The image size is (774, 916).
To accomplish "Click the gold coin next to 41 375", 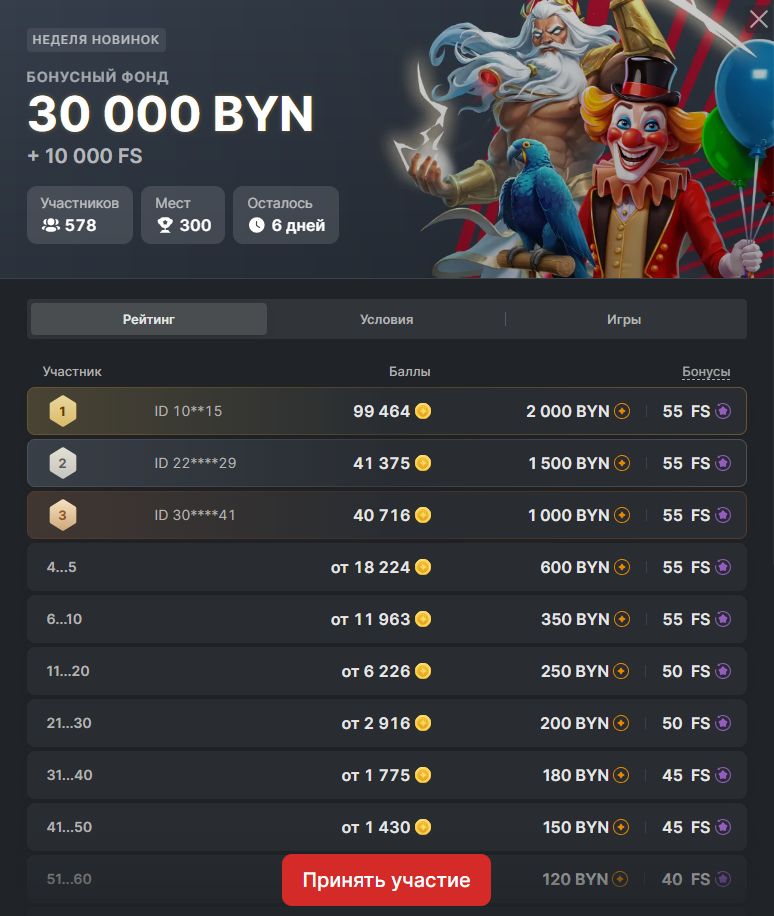I will [x=423, y=463].
